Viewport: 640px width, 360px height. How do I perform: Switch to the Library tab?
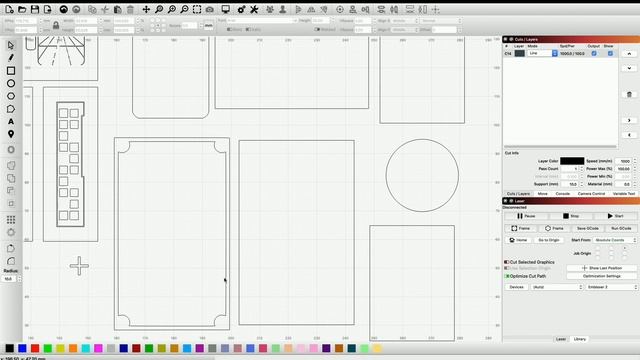point(580,339)
